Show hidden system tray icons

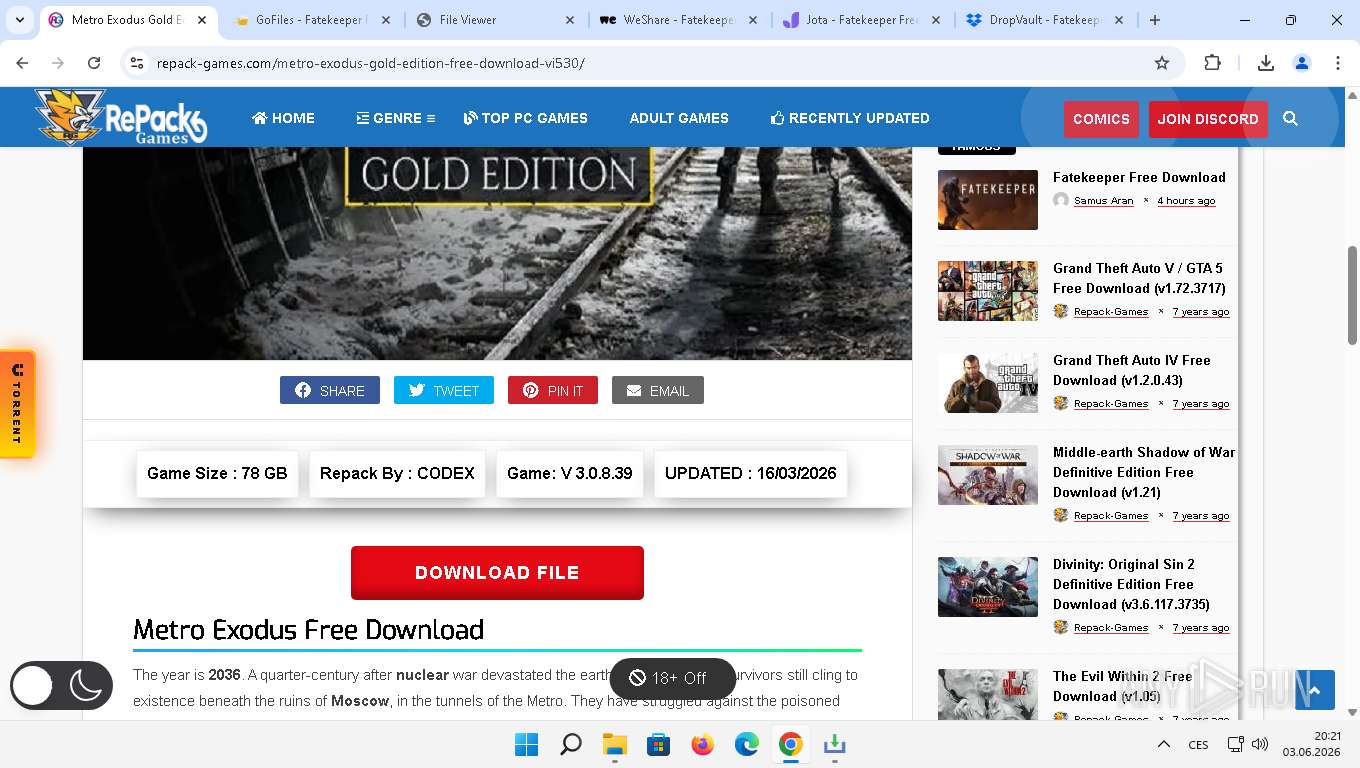click(x=1164, y=744)
